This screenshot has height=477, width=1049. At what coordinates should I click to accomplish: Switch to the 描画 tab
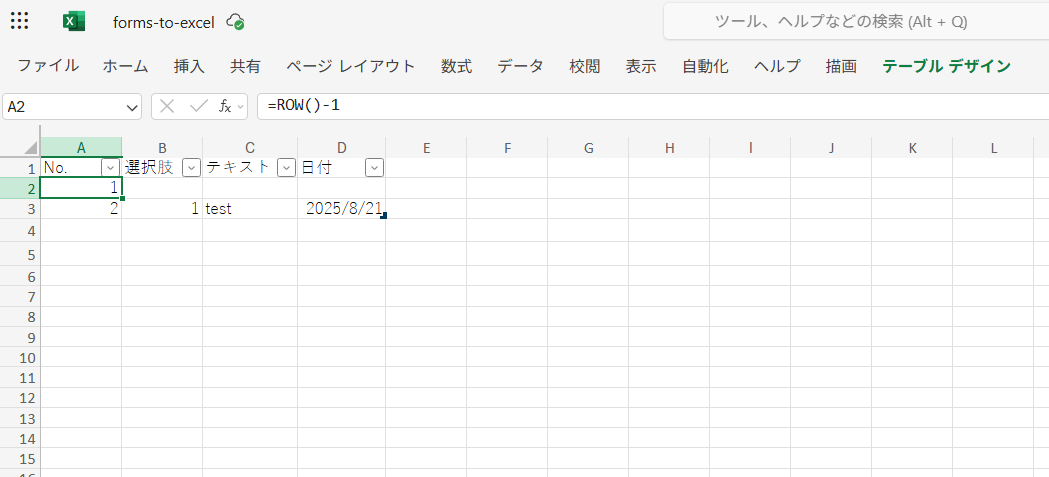pyautogui.click(x=841, y=66)
